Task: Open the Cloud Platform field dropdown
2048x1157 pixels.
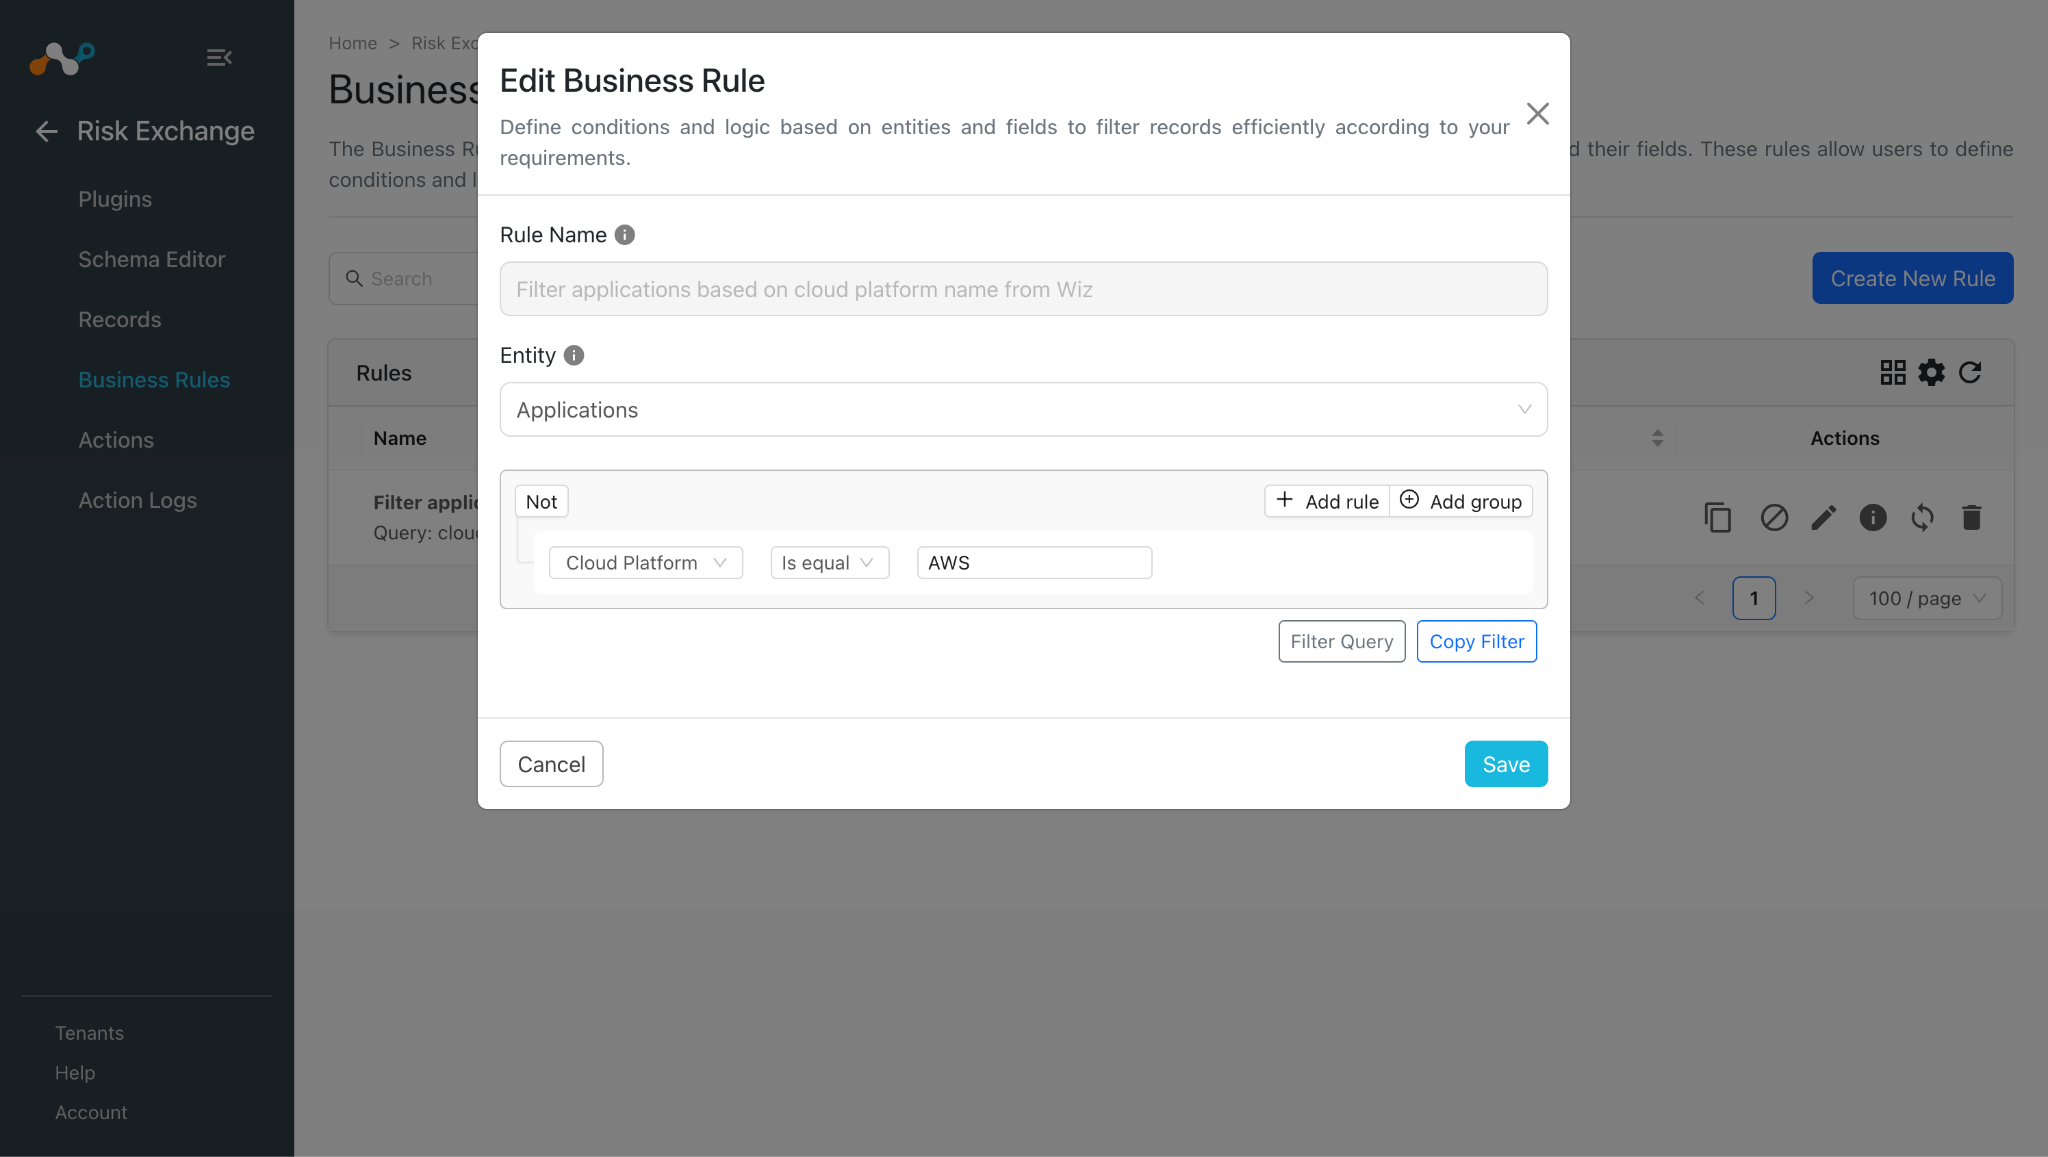Action: 646,562
